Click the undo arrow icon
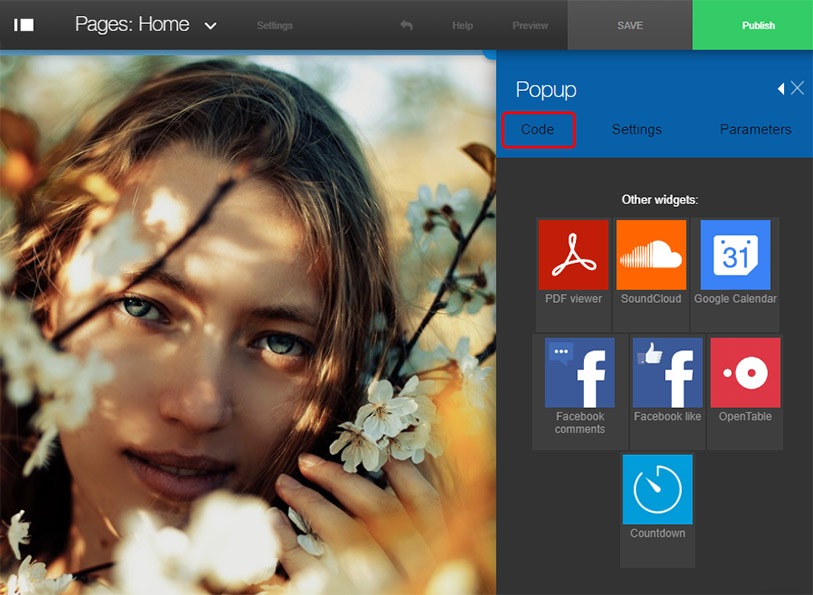 click(x=406, y=25)
